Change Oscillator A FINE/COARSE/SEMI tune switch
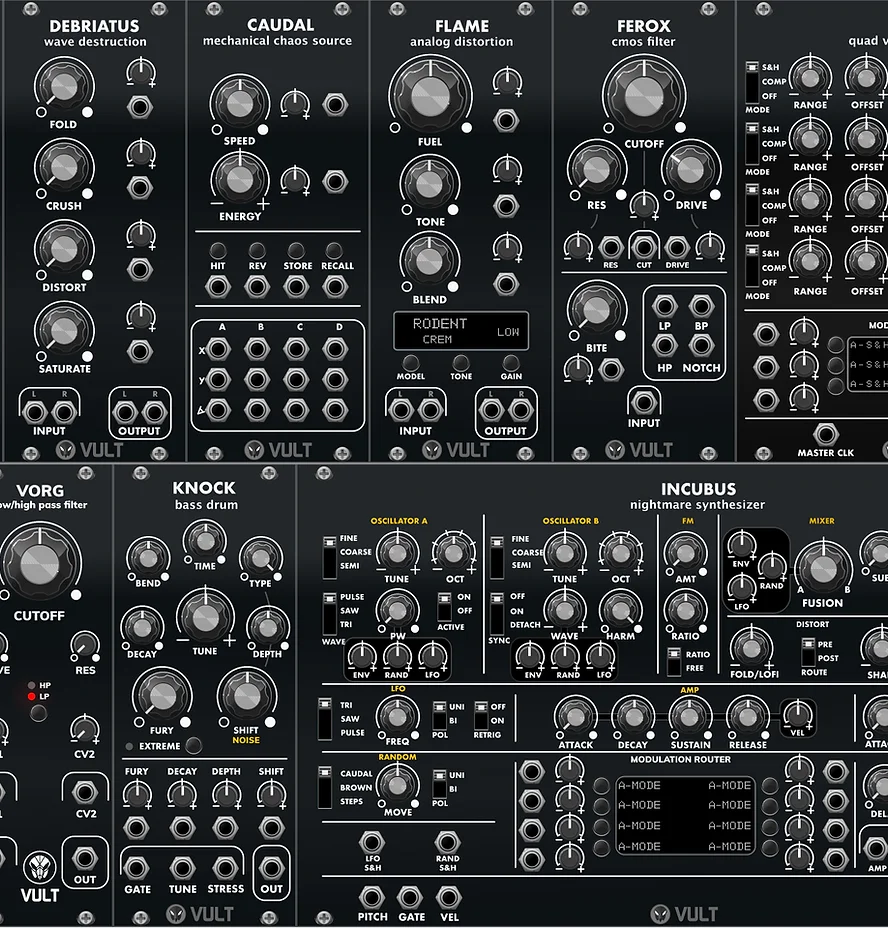The height and width of the screenshot is (928, 888). point(330,557)
